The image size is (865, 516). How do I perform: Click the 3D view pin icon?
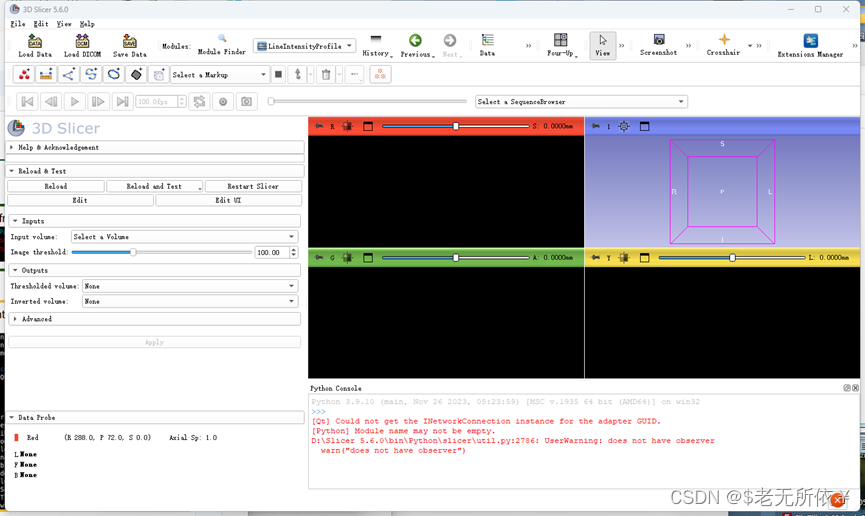[x=595, y=126]
